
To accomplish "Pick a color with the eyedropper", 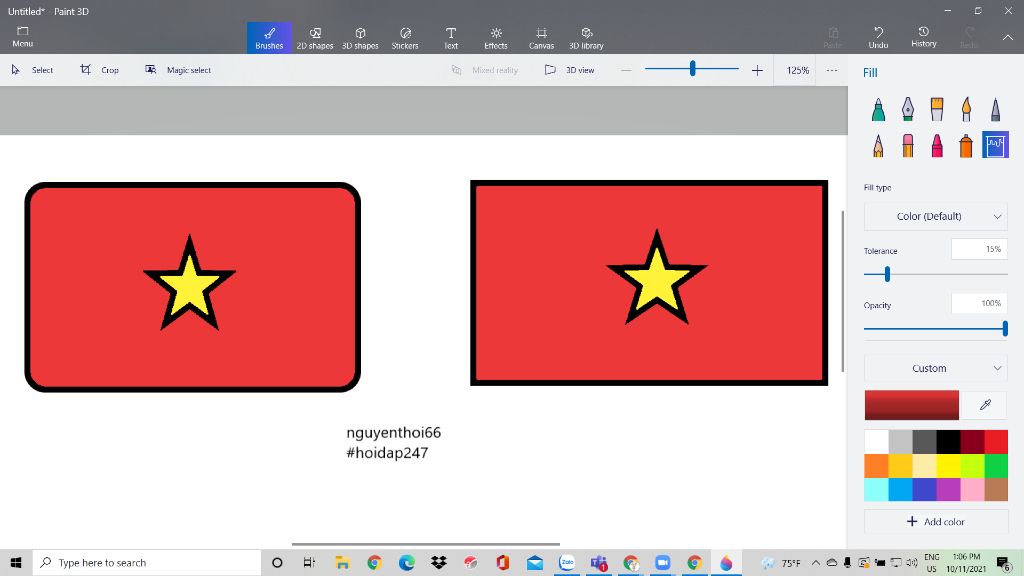I will (x=985, y=405).
